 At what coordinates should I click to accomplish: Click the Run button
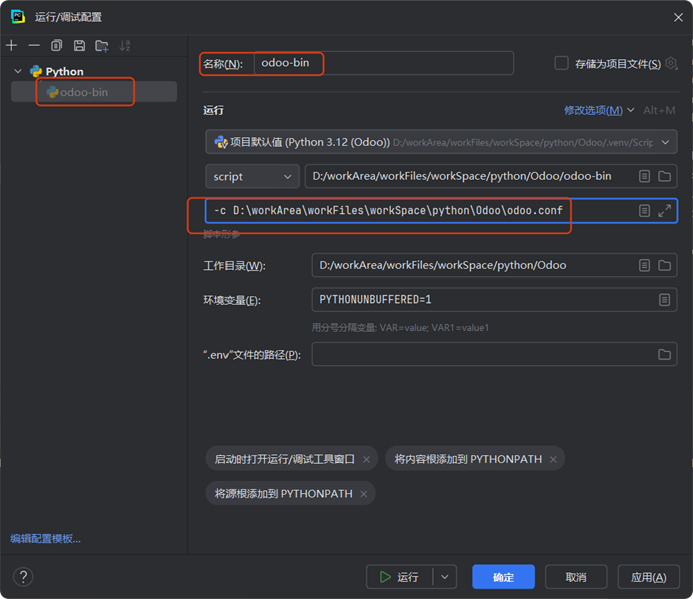coord(400,576)
